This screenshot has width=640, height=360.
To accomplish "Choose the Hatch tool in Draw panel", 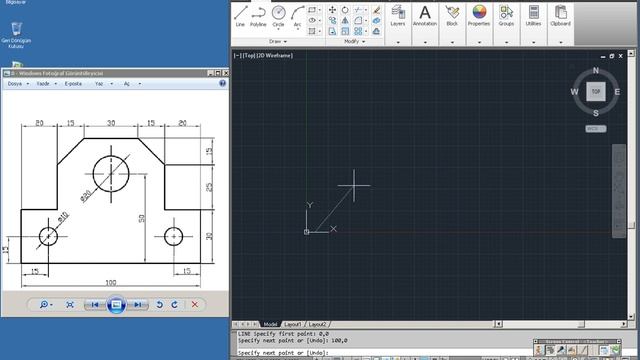I will tap(312, 31).
